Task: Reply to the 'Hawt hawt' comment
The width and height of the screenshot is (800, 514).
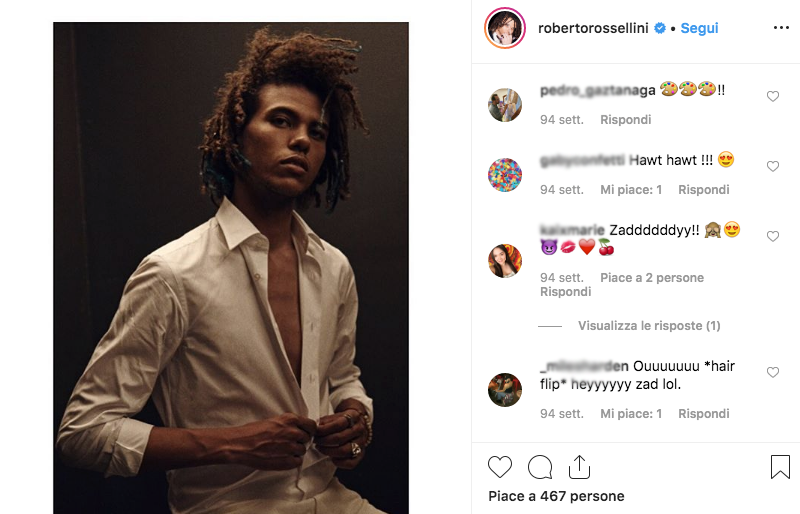Action: (703, 189)
